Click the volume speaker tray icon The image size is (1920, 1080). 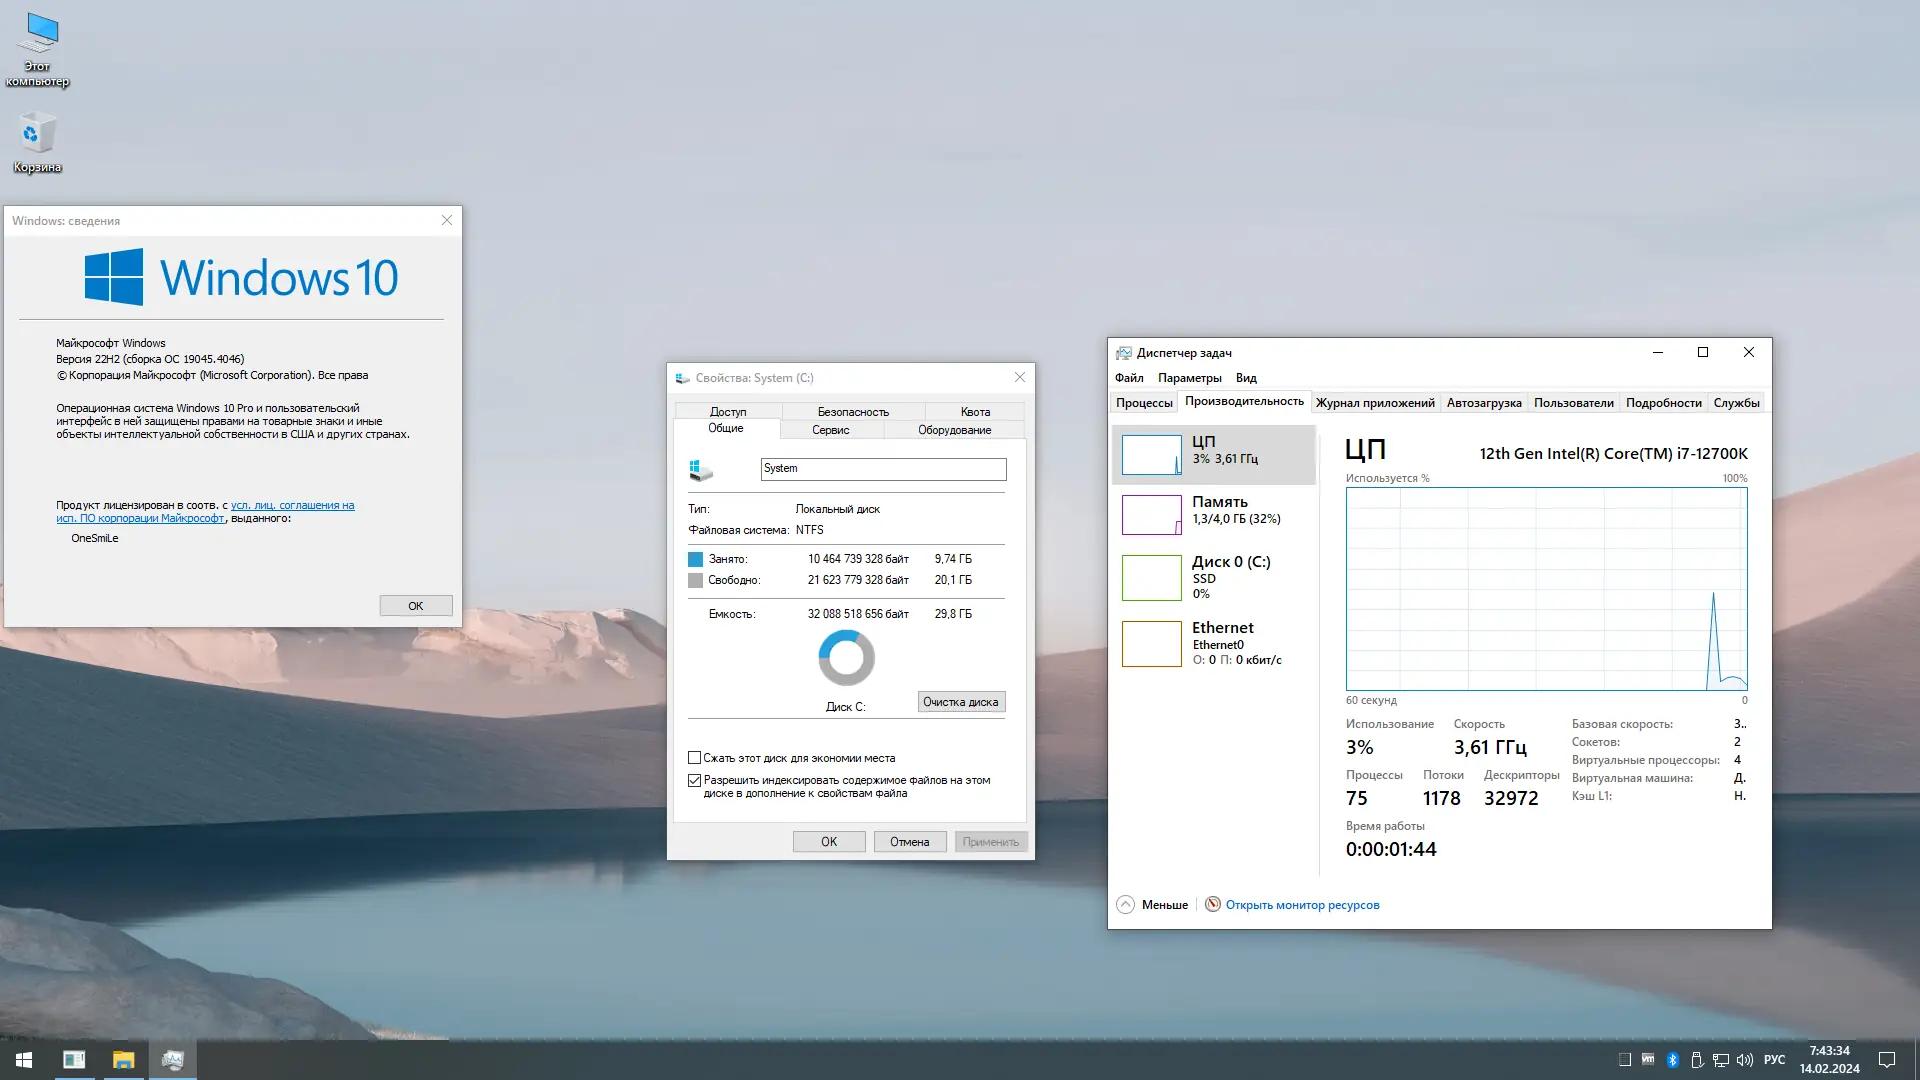1745,1060
